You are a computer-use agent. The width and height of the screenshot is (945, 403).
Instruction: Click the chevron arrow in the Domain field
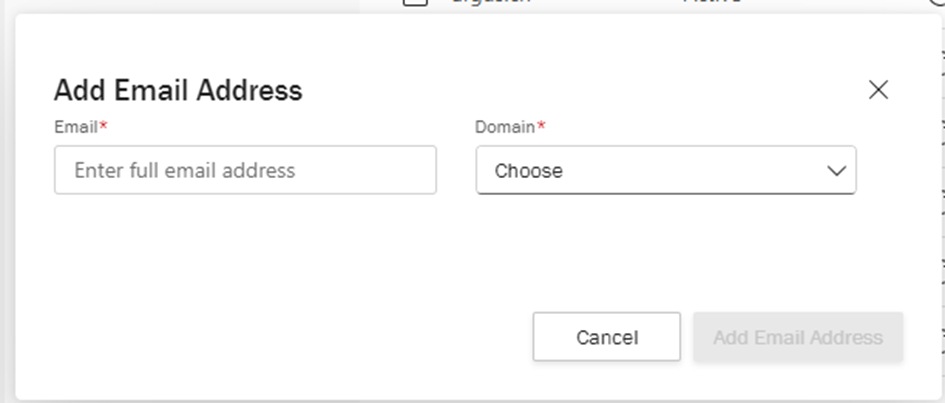click(x=836, y=171)
